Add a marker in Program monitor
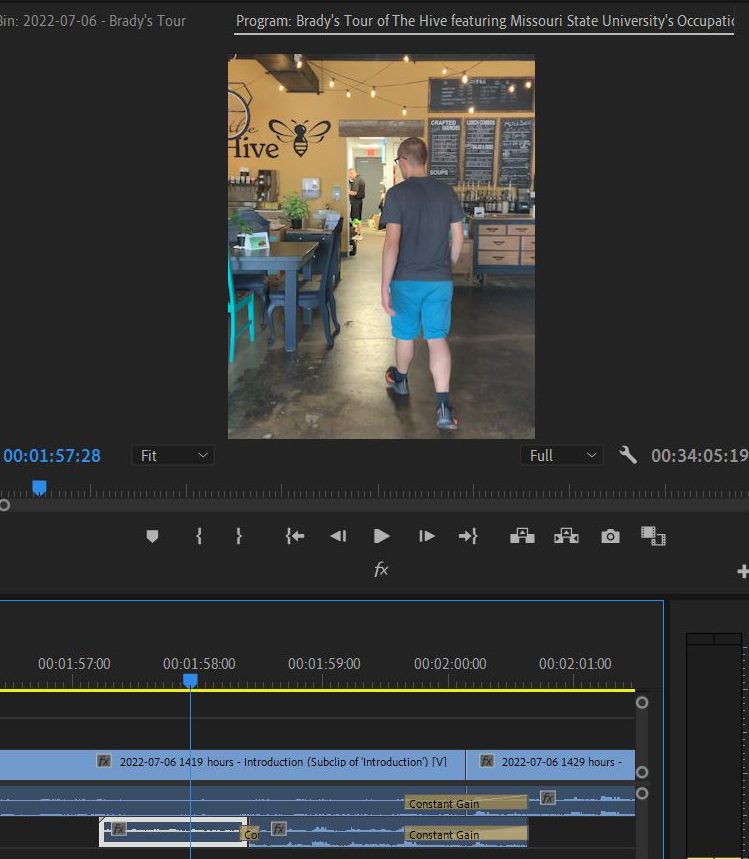749x859 pixels. 152,536
